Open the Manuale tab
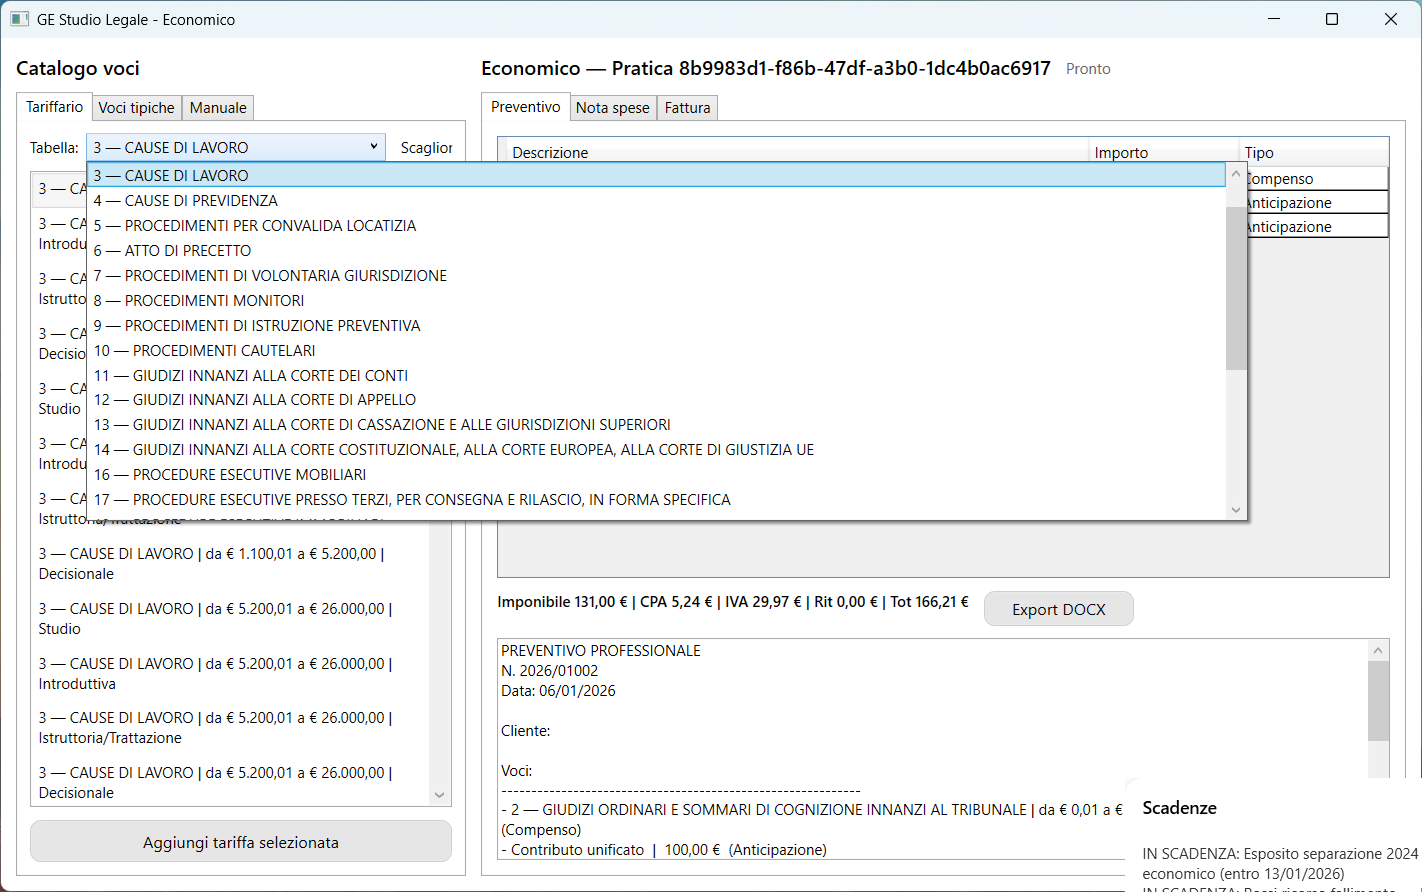The image size is (1422, 892). [218, 108]
